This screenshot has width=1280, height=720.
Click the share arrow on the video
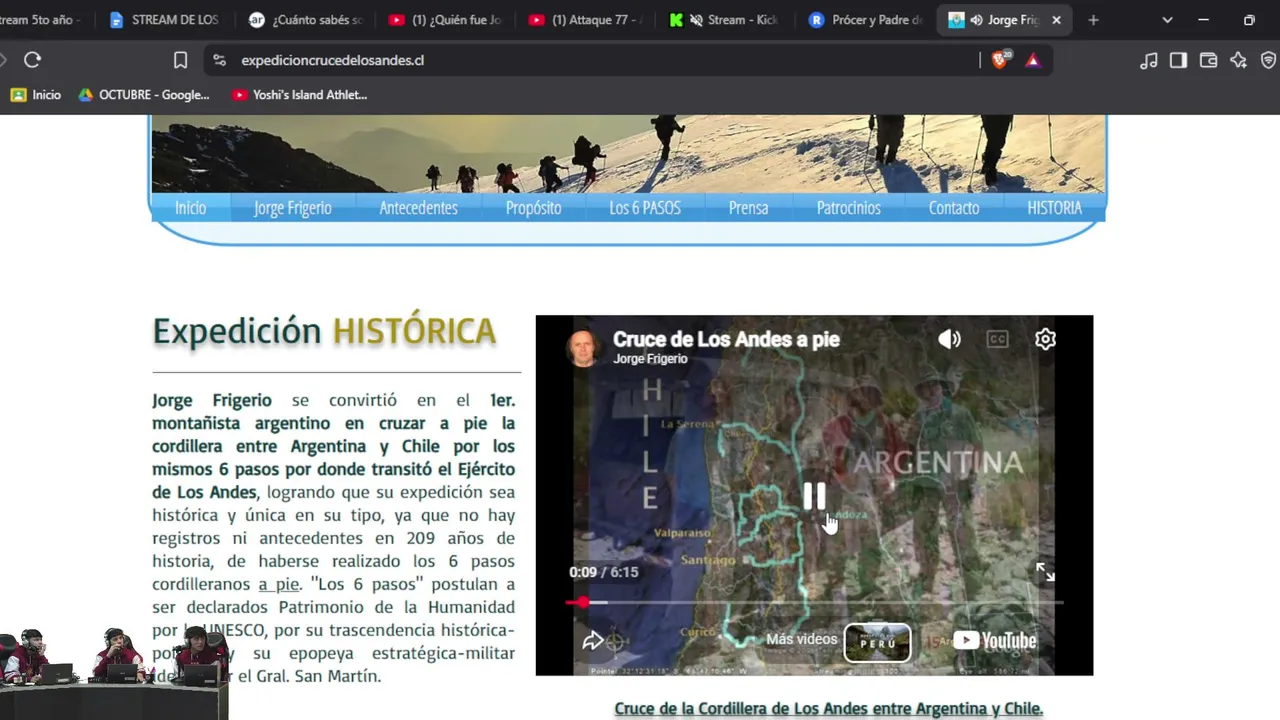pos(593,640)
